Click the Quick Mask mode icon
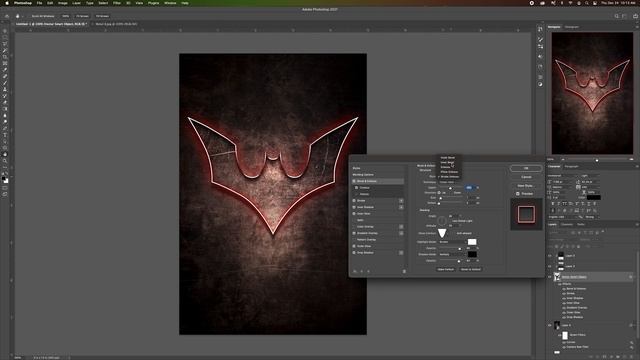This screenshot has height=360, width=640. tap(5, 188)
